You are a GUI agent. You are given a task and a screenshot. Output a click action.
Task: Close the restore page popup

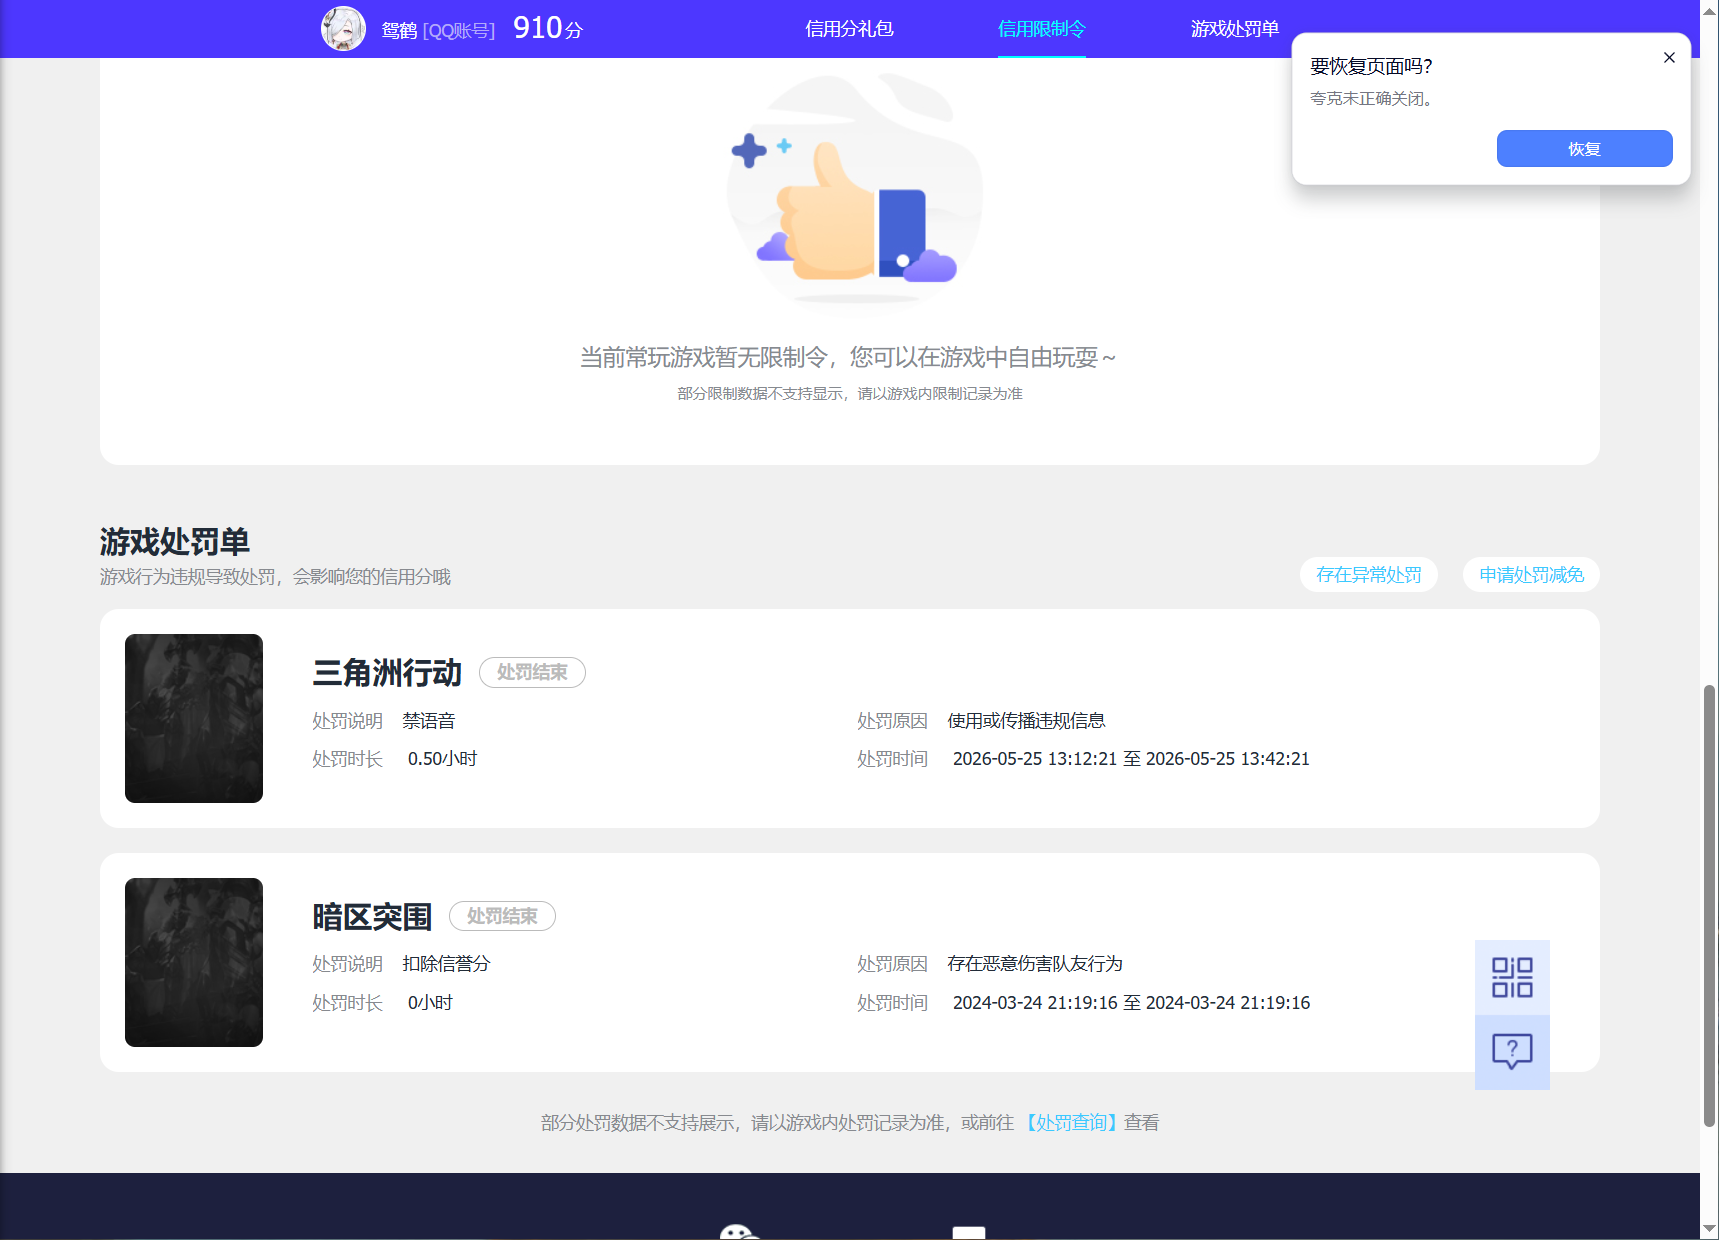pyautogui.click(x=1669, y=58)
